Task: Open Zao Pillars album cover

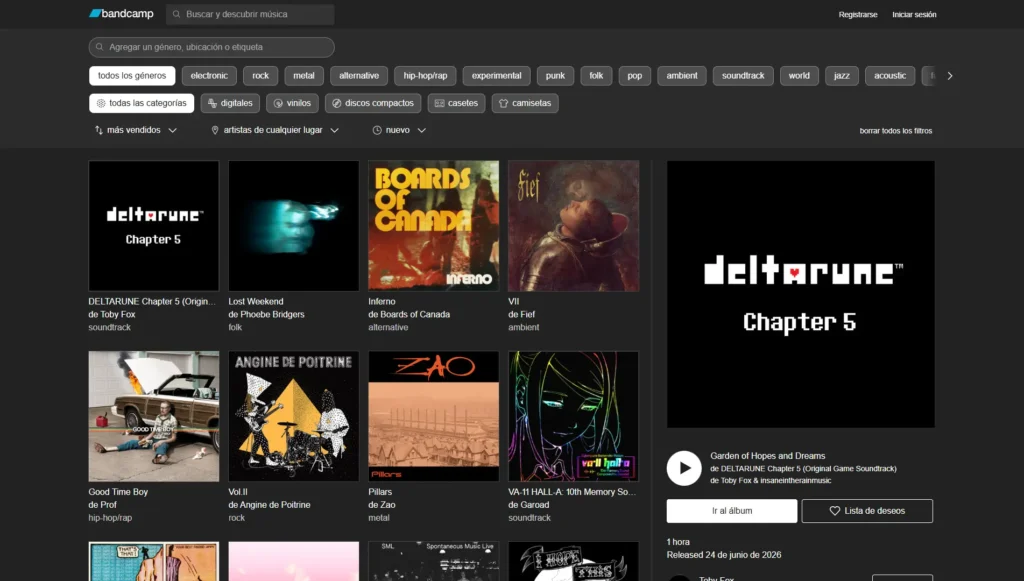Action: pos(434,416)
